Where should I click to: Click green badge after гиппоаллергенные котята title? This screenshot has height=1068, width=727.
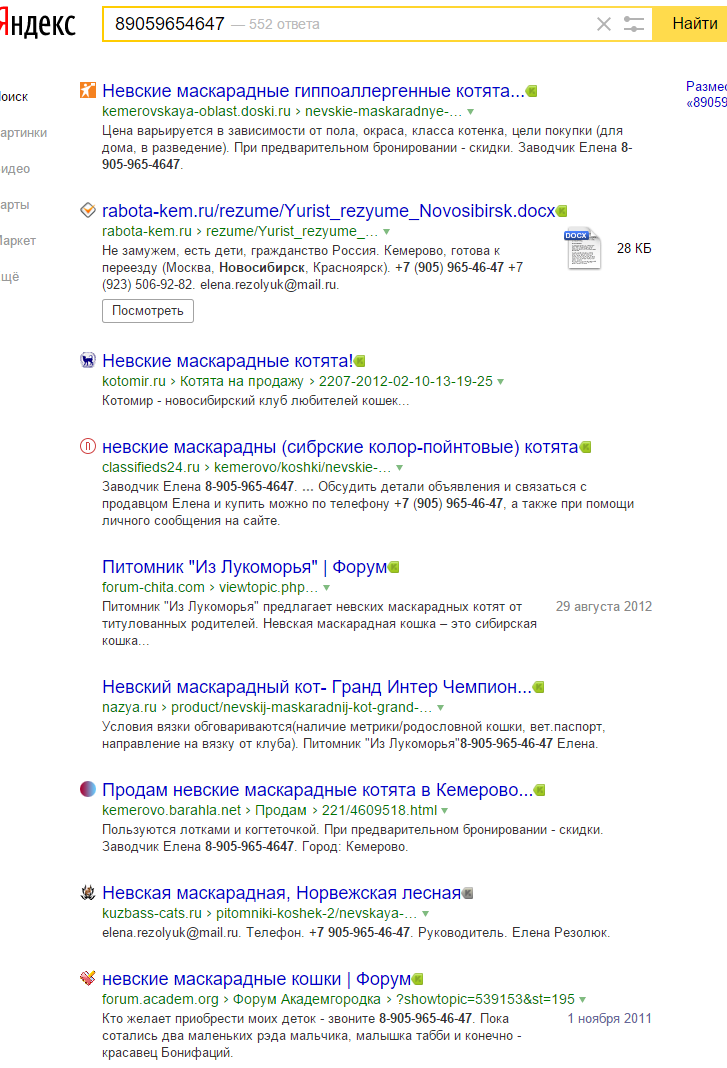pos(532,91)
